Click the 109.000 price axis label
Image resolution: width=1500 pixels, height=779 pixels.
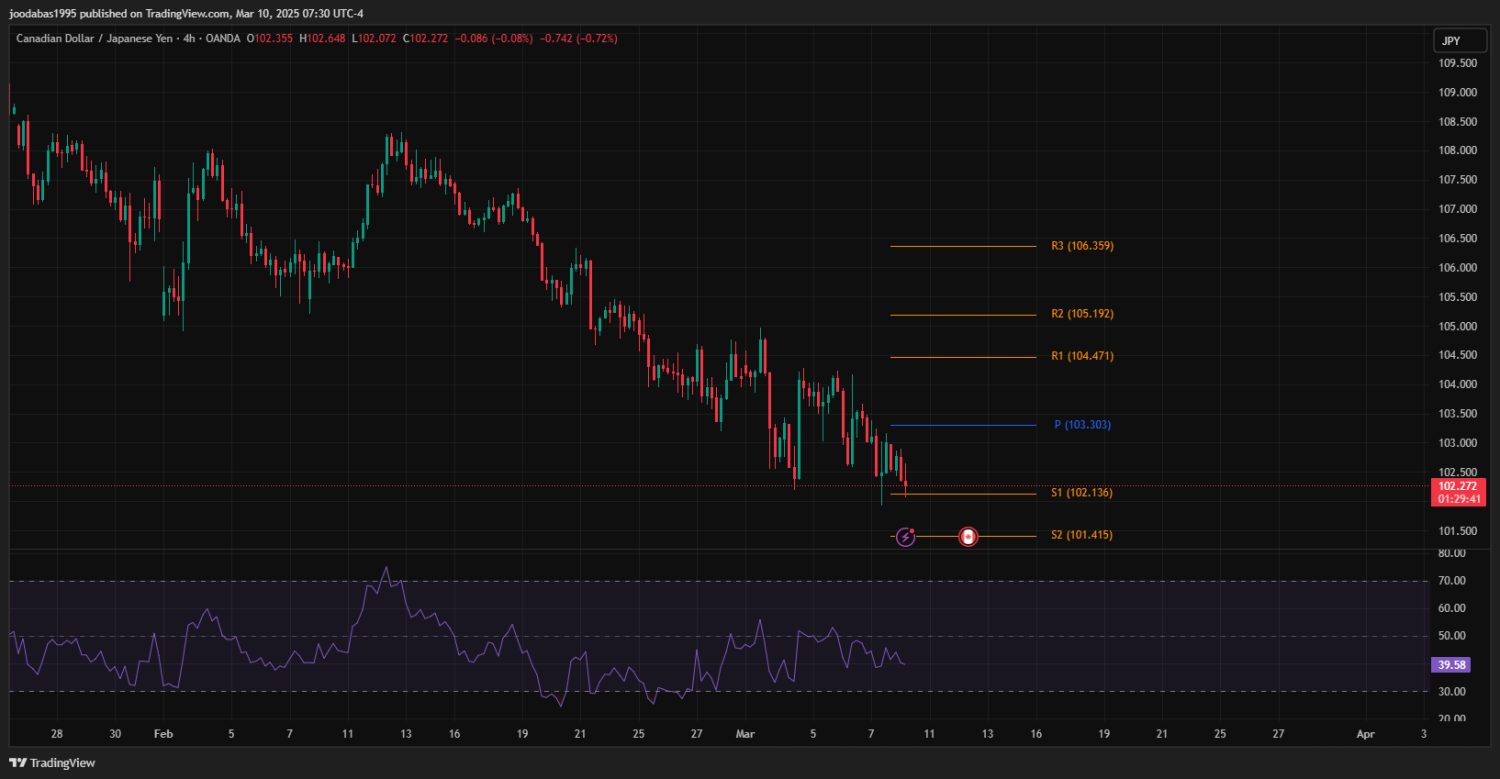[1457, 93]
